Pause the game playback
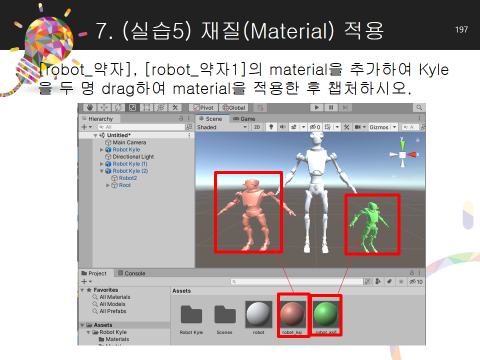The width and height of the screenshot is (480, 360). 331,107
